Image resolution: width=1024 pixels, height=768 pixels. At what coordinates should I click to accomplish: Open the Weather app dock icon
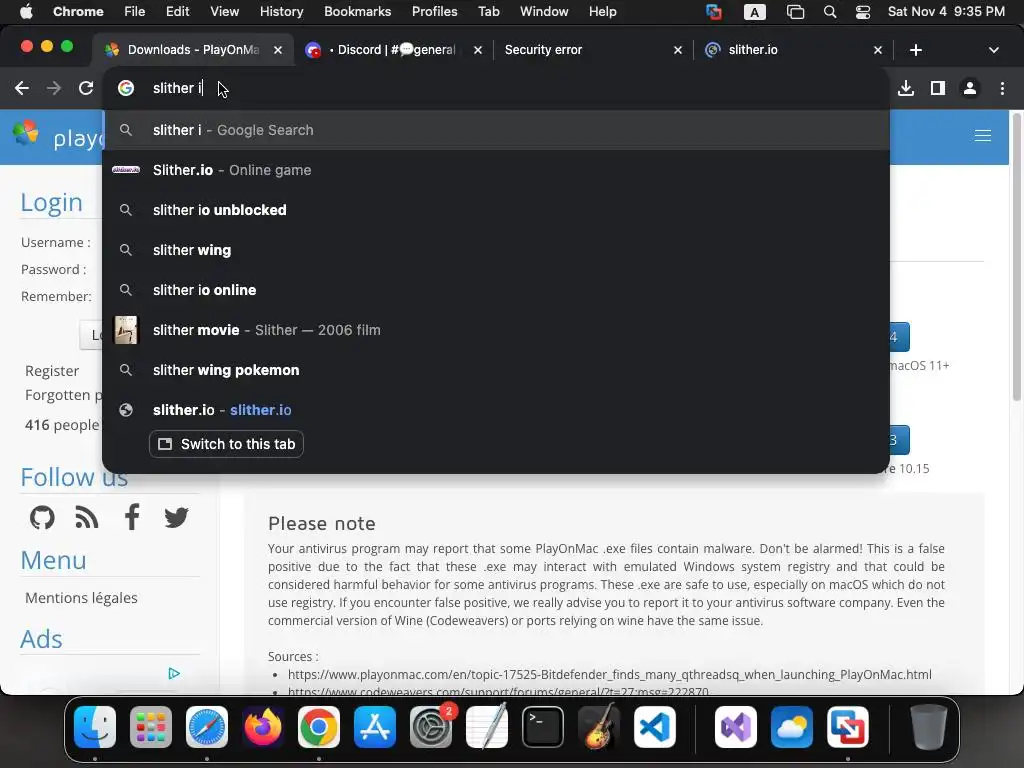click(x=792, y=727)
